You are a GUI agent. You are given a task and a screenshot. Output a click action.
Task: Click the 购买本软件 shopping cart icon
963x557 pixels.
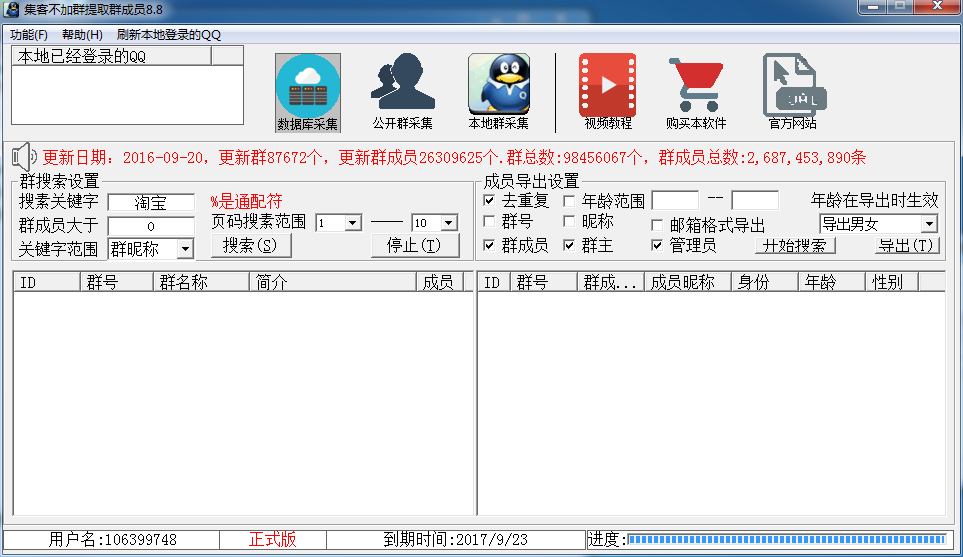(x=695, y=85)
